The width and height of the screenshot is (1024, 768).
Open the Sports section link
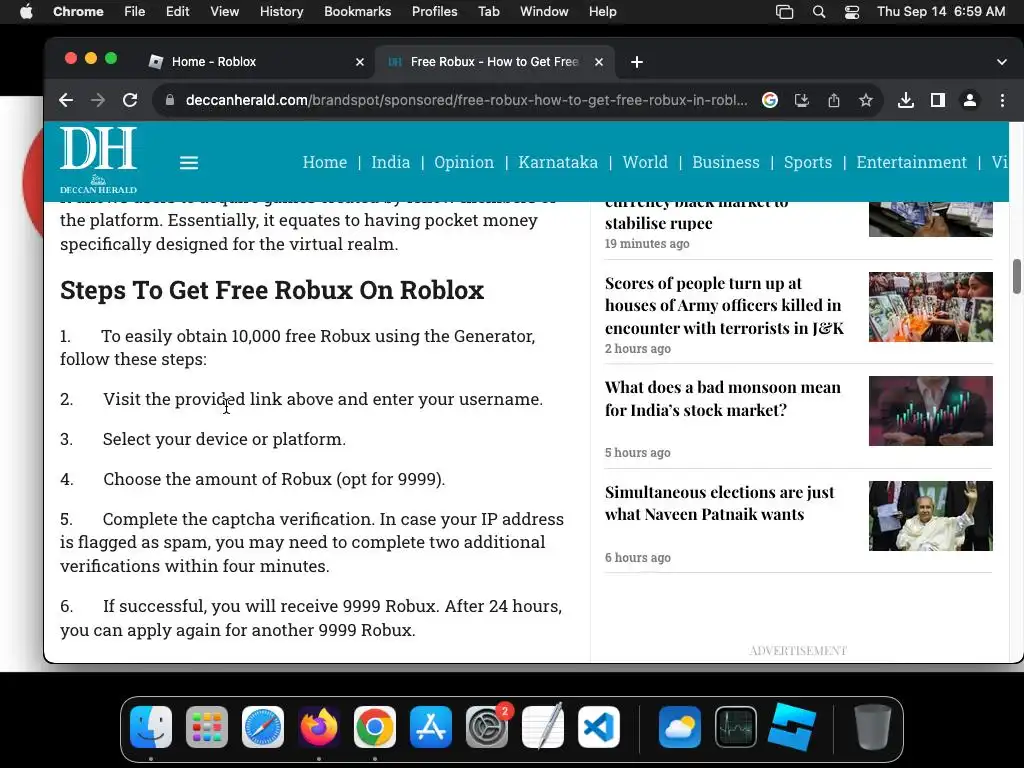coord(808,162)
